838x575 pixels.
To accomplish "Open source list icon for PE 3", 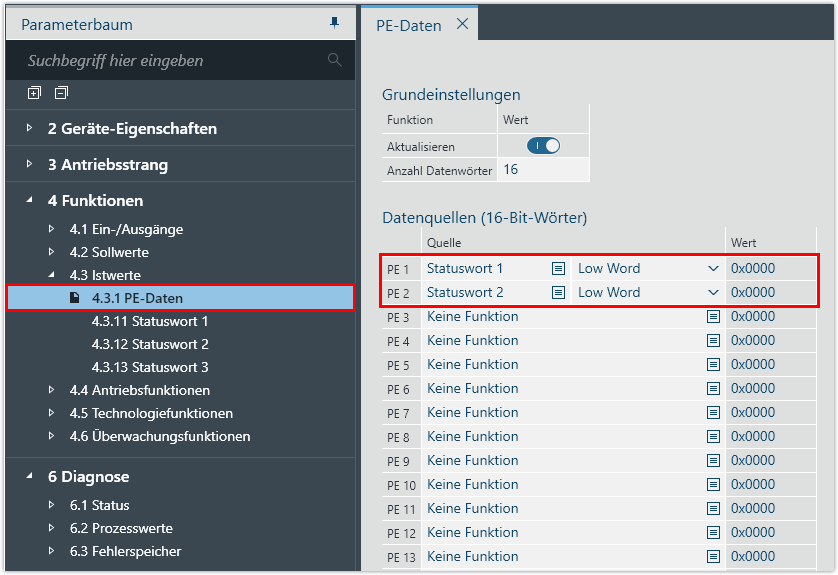I will tap(713, 316).
